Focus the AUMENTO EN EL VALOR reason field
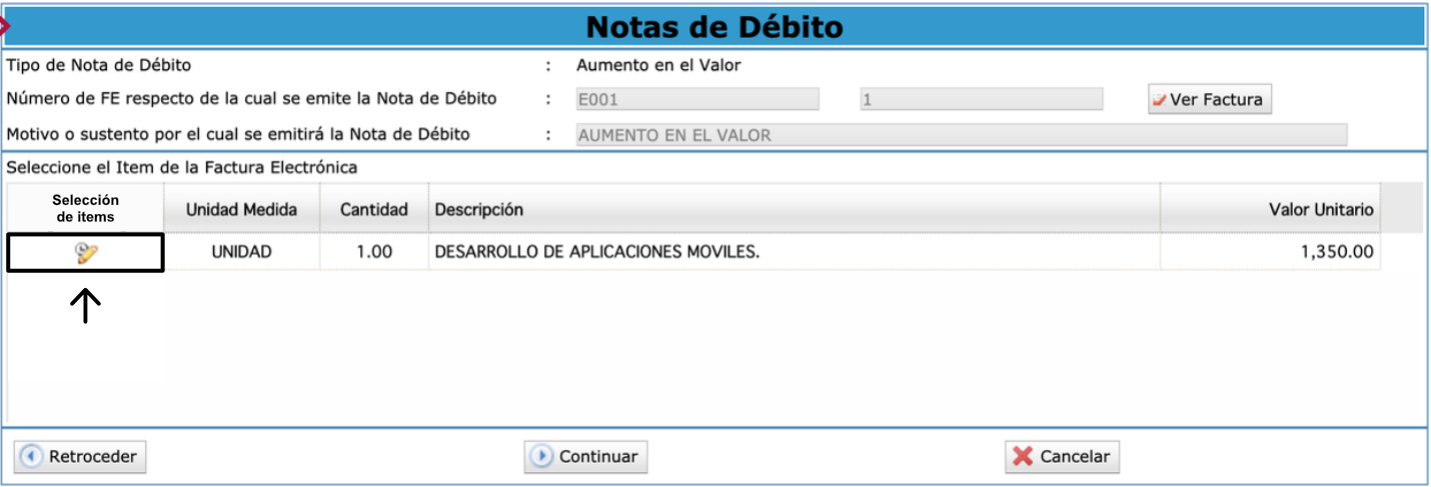Image resolution: width=1431 pixels, height=487 pixels. [961, 135]
